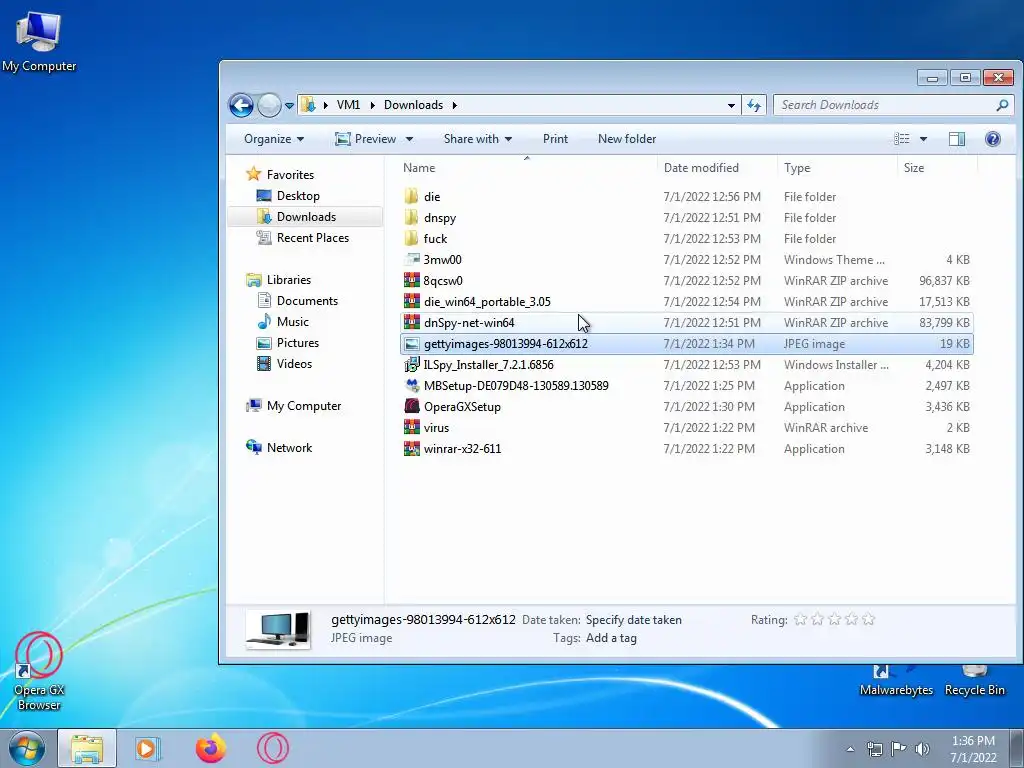The height and width of the screenshot is (768, 1024).
Task: Open Help with the question mark icon
Action: click(x=993, y=139)
